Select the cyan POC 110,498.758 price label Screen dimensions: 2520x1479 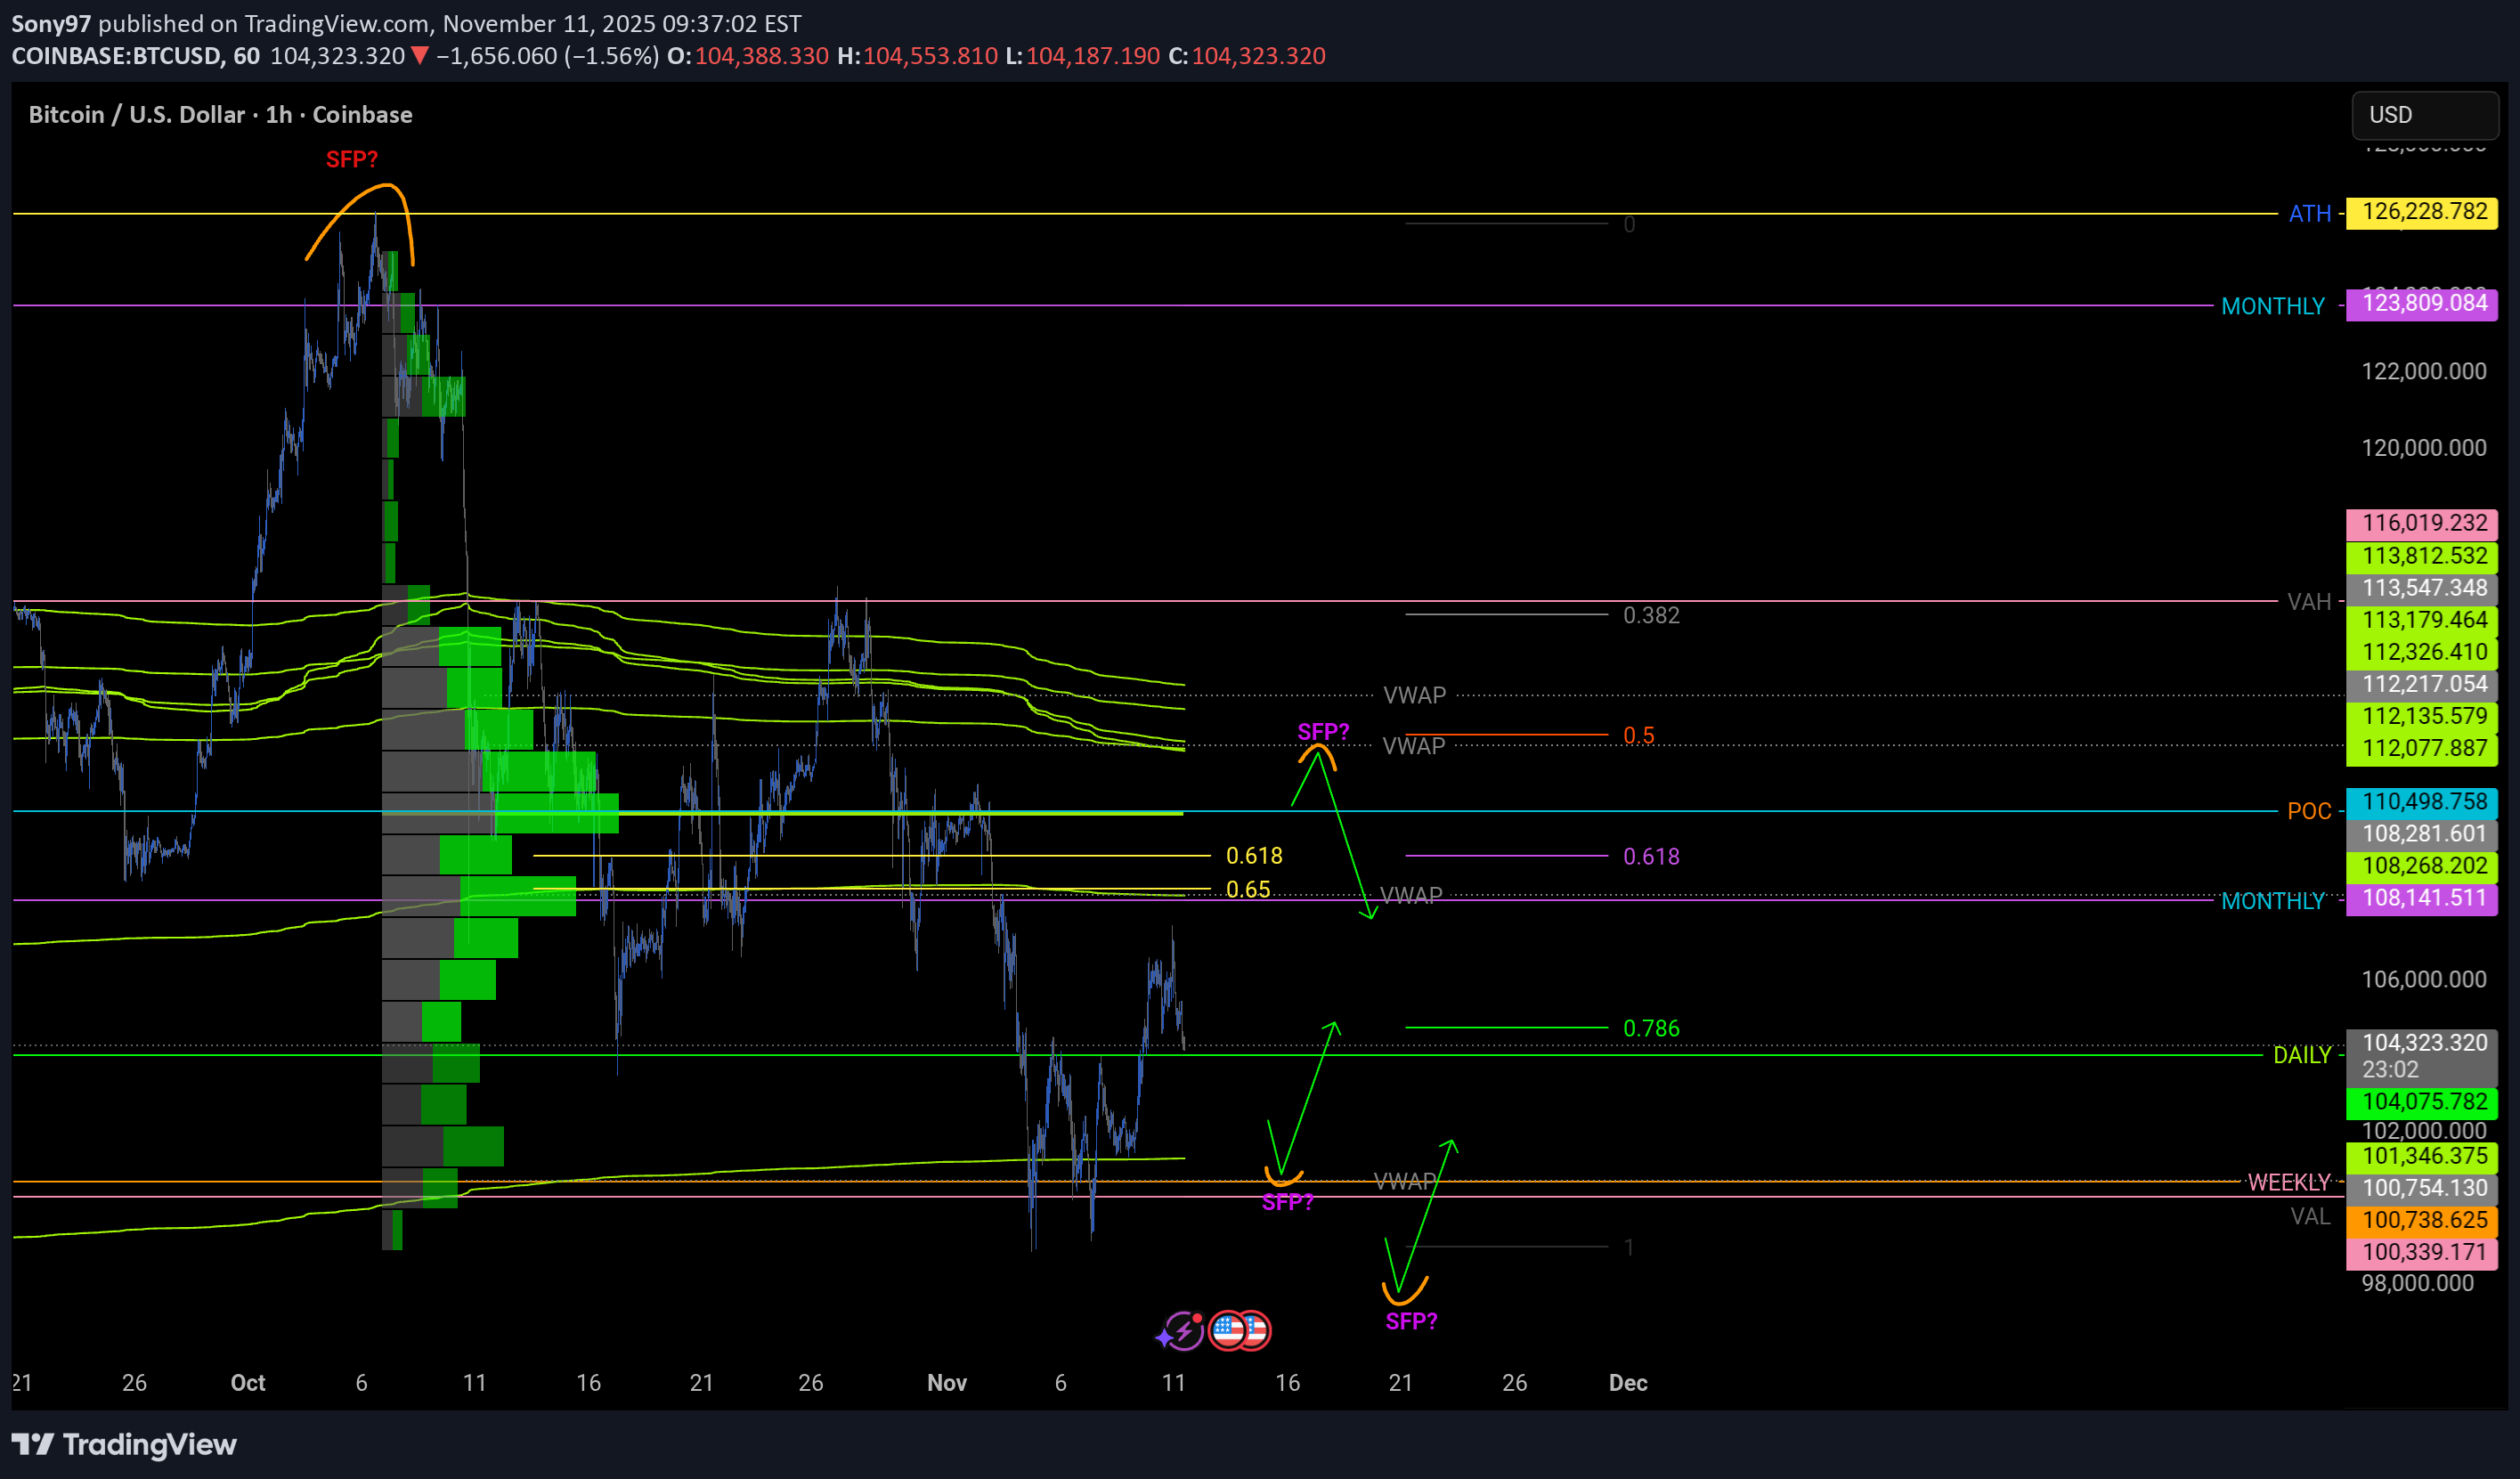point(2423,802)
